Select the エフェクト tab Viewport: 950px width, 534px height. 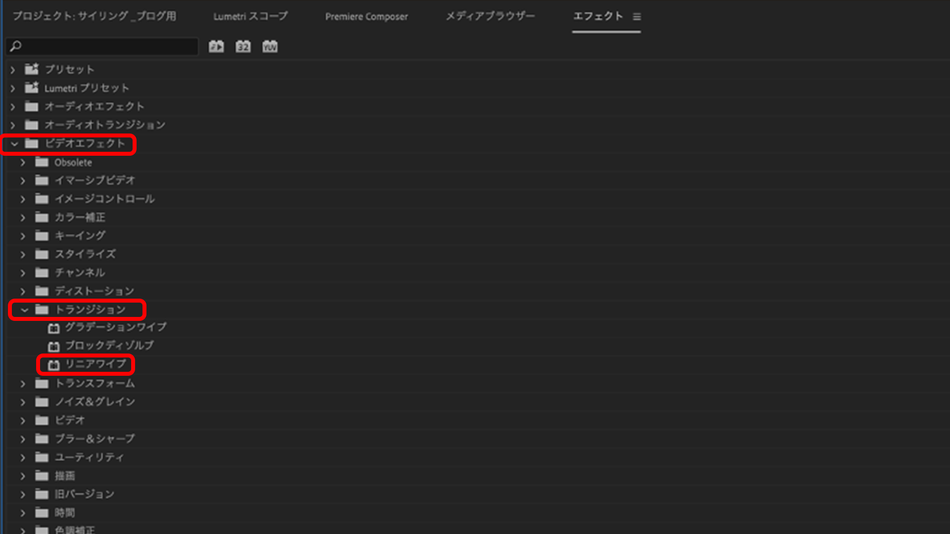point(598,16)
